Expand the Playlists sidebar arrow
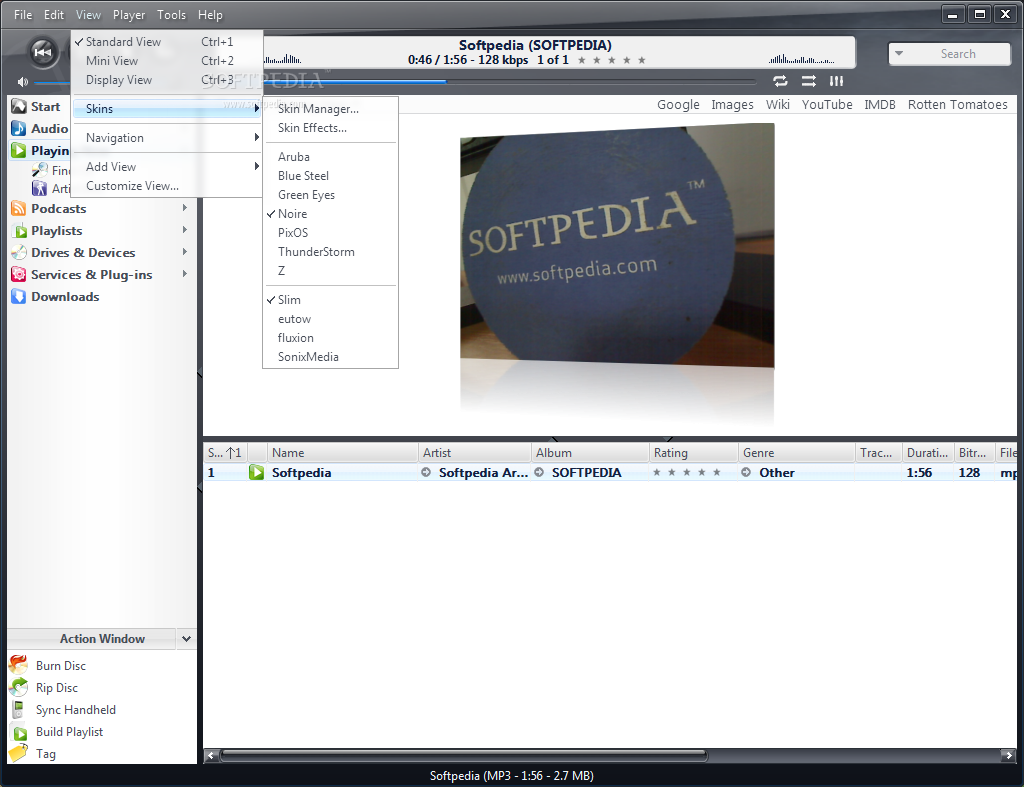This screenshot has width=1024, height=787. pyautogui.click(x=185, y=230)
